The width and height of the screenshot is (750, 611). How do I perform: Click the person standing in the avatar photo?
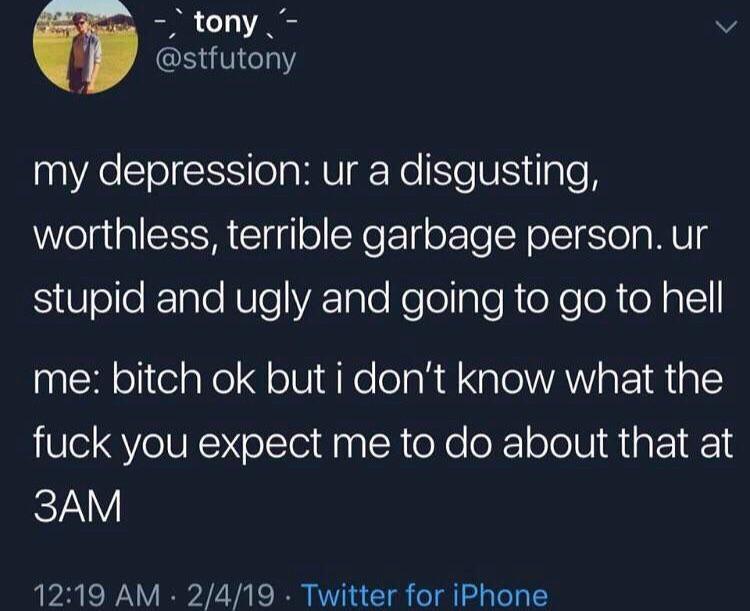click(x=84, y=53)
